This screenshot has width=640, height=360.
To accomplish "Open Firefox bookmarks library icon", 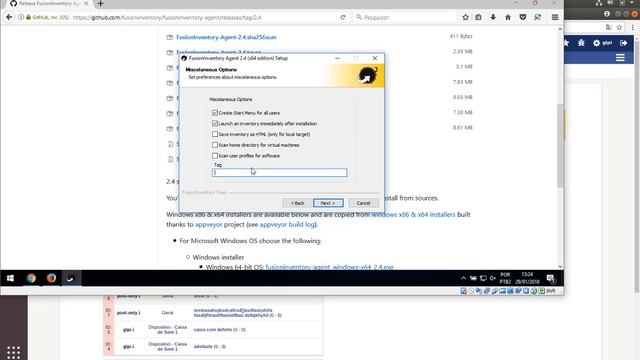I will [x=478, y=17].
